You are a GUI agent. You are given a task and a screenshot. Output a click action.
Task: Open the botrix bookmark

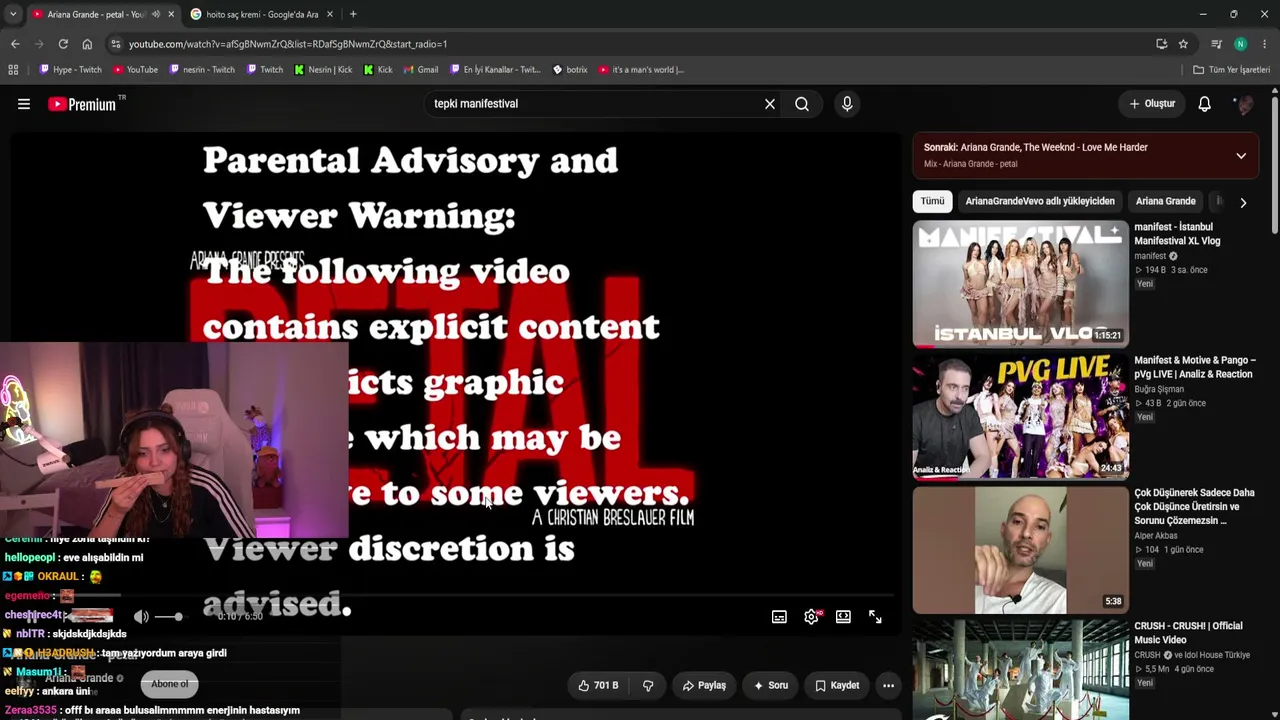pos(570,70)
